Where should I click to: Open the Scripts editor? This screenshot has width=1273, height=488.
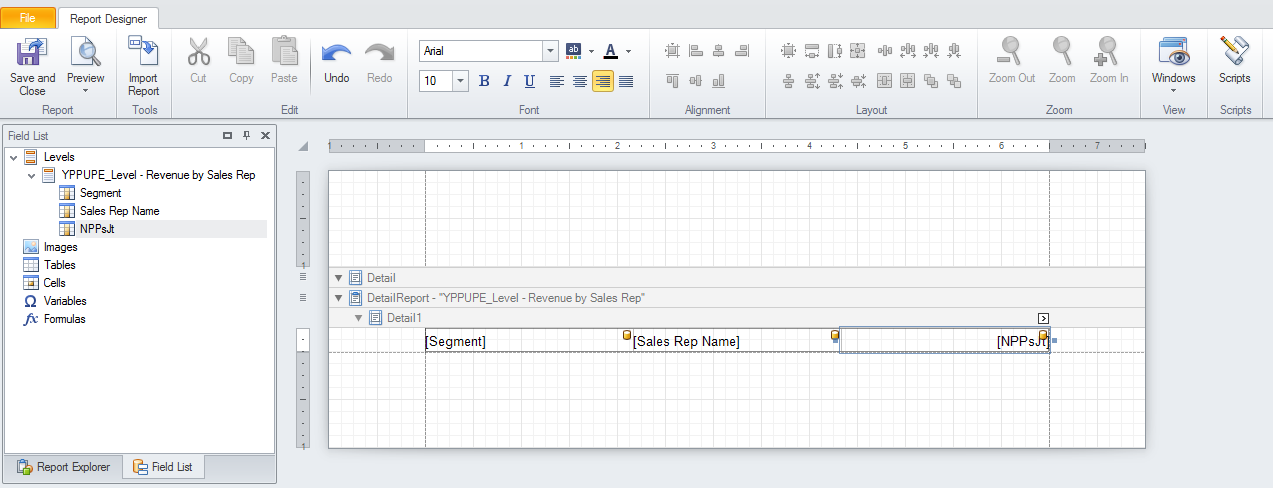coord(1234,52)
